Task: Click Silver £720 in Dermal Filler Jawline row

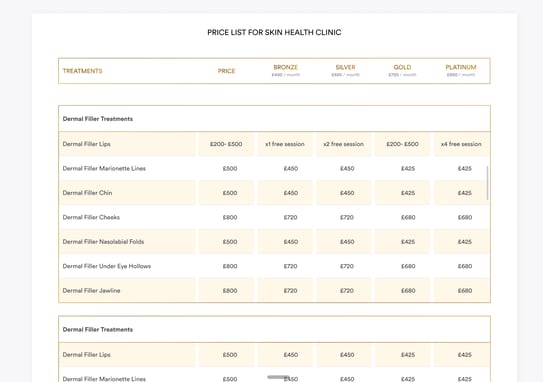Action: point(347,291)
